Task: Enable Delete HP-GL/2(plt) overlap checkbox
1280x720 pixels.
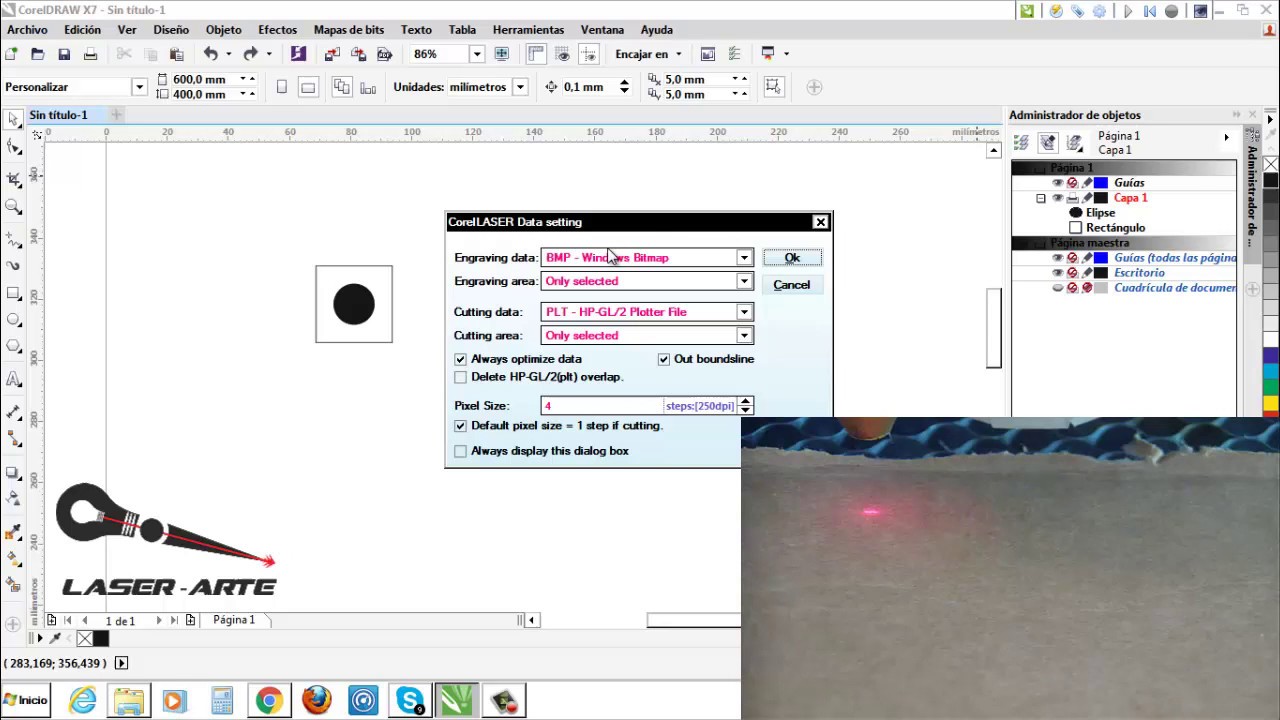Action: [x=460, y=377]
